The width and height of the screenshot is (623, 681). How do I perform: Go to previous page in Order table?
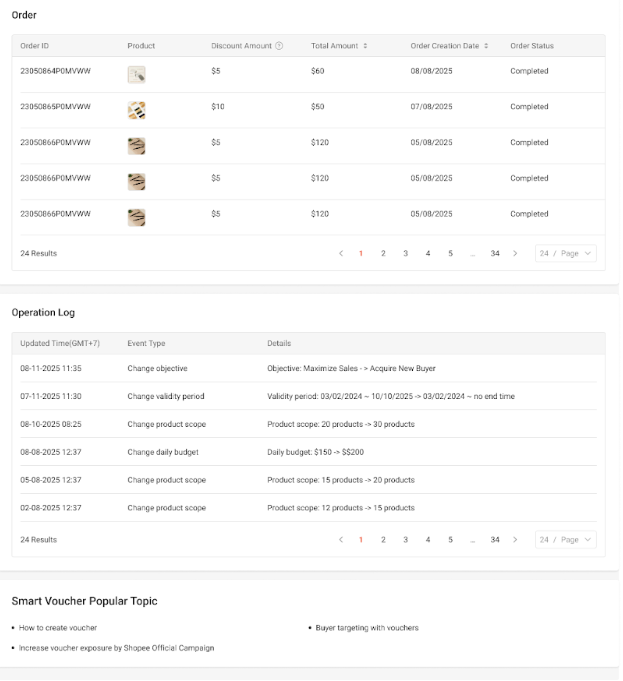point(341,253)
